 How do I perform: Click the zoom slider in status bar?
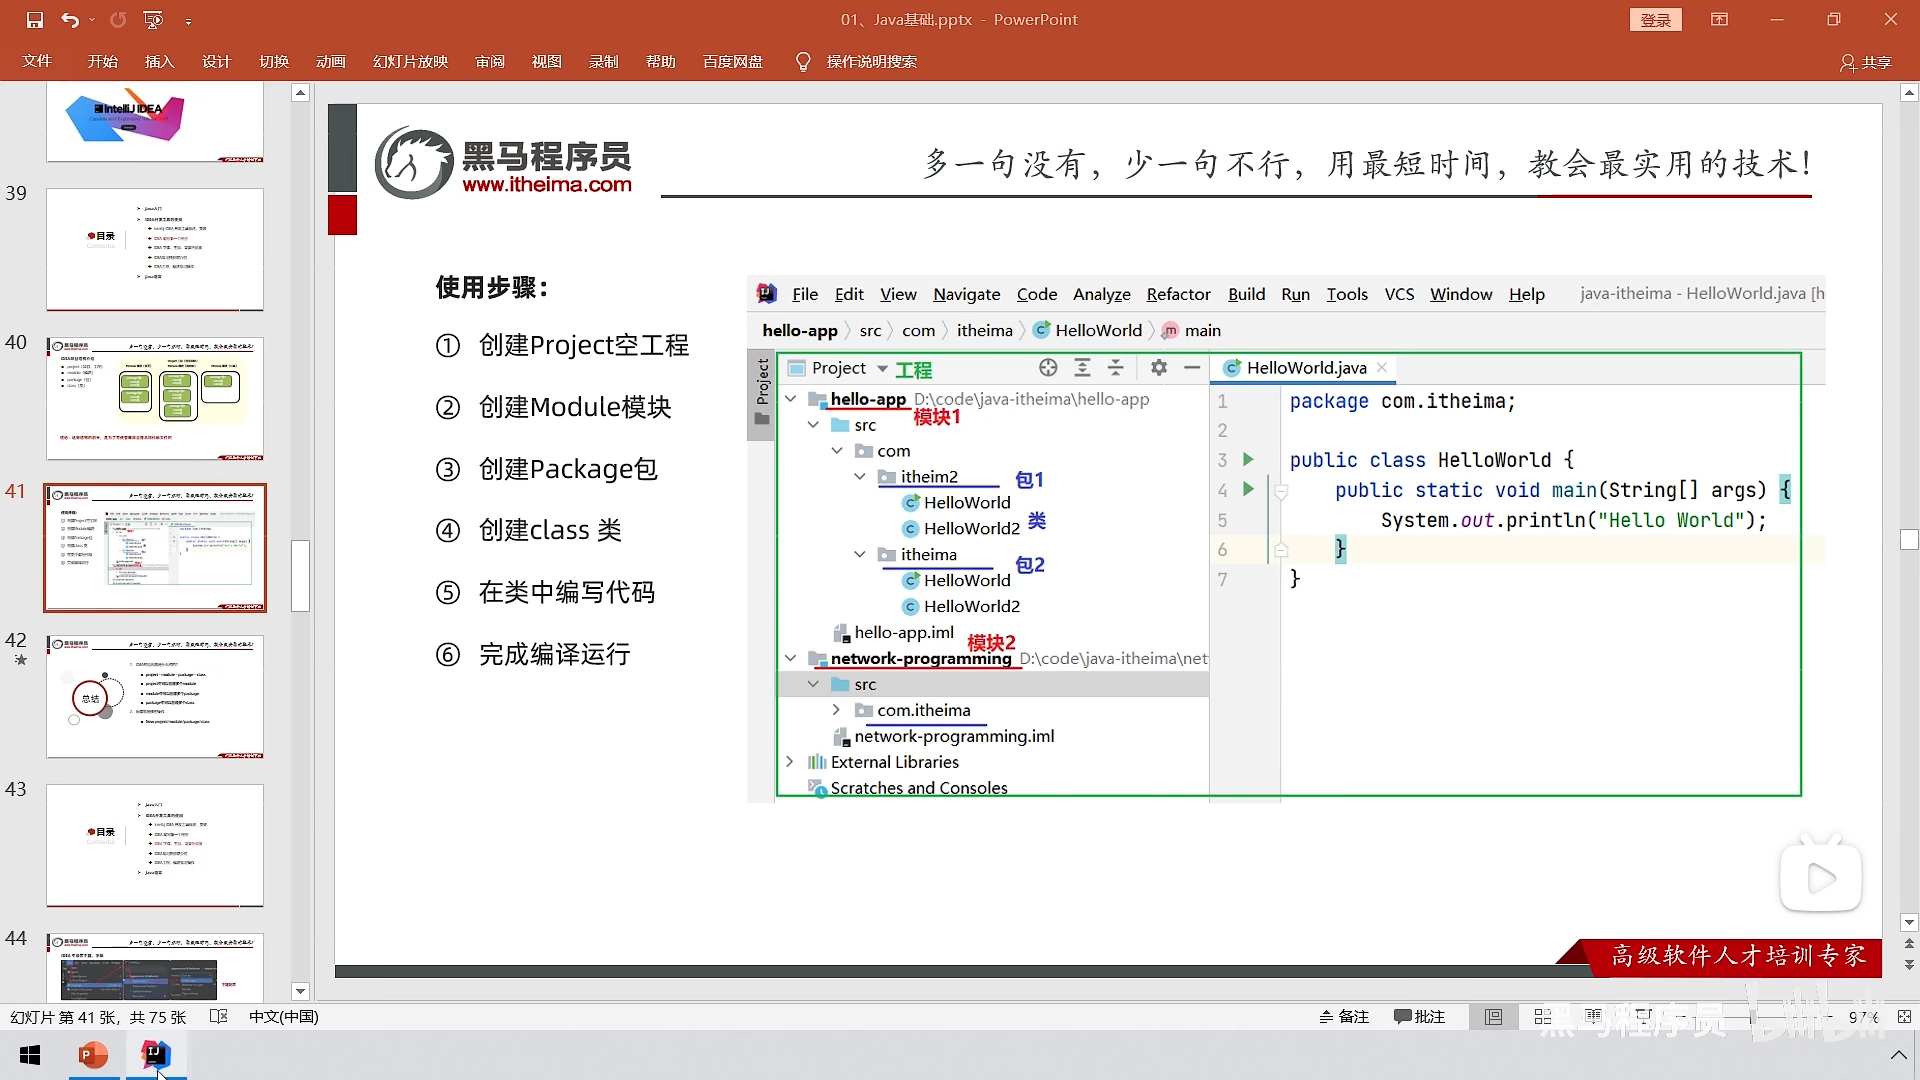pyautogui.click(x=1752, y=1016)
